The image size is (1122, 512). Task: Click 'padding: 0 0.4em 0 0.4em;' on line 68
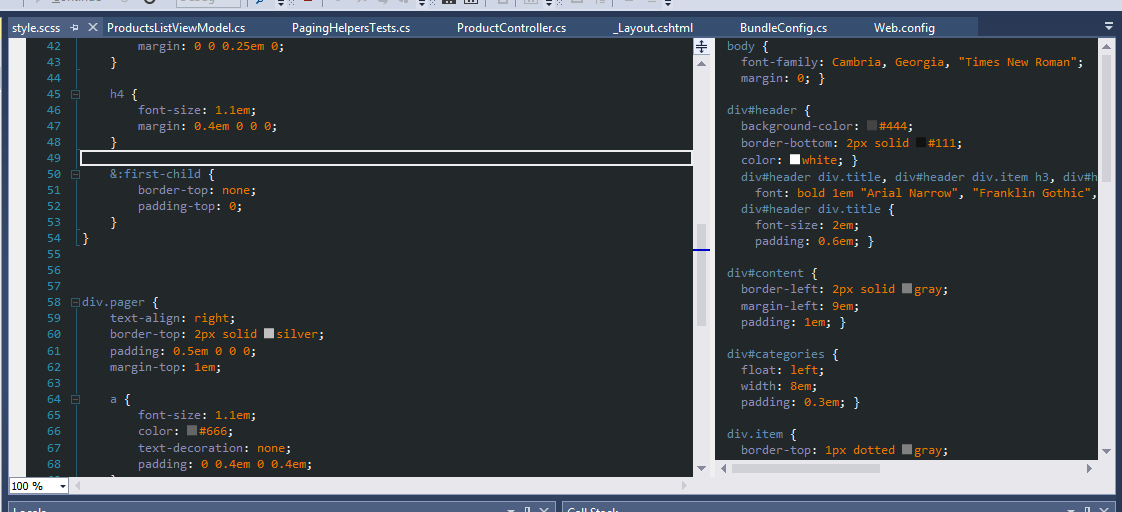tap(225, 465)
